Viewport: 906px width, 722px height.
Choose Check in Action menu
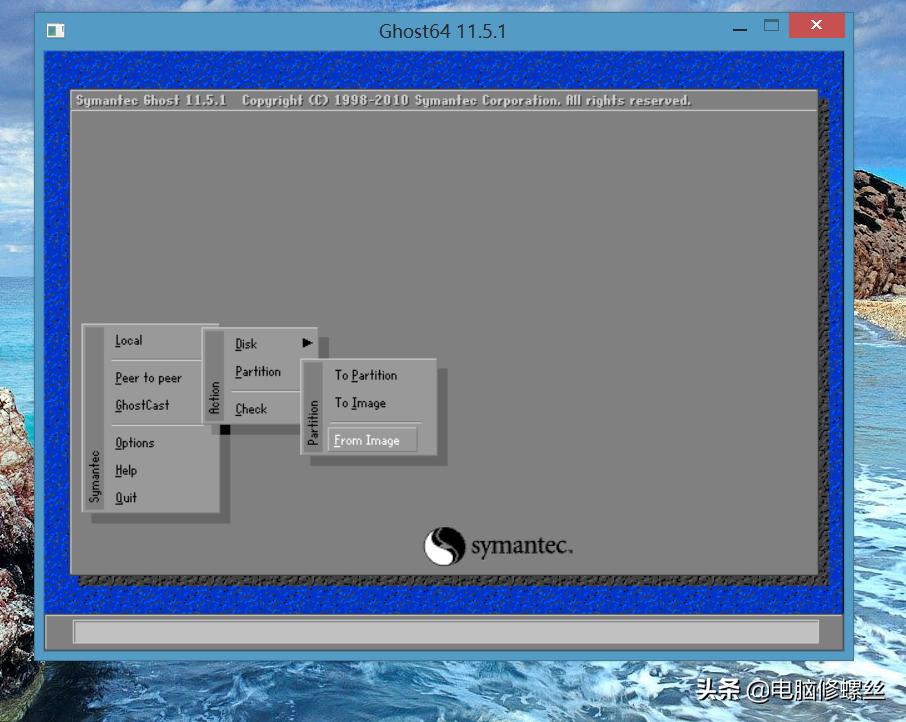pyautogui.click(x=251, y=410)
